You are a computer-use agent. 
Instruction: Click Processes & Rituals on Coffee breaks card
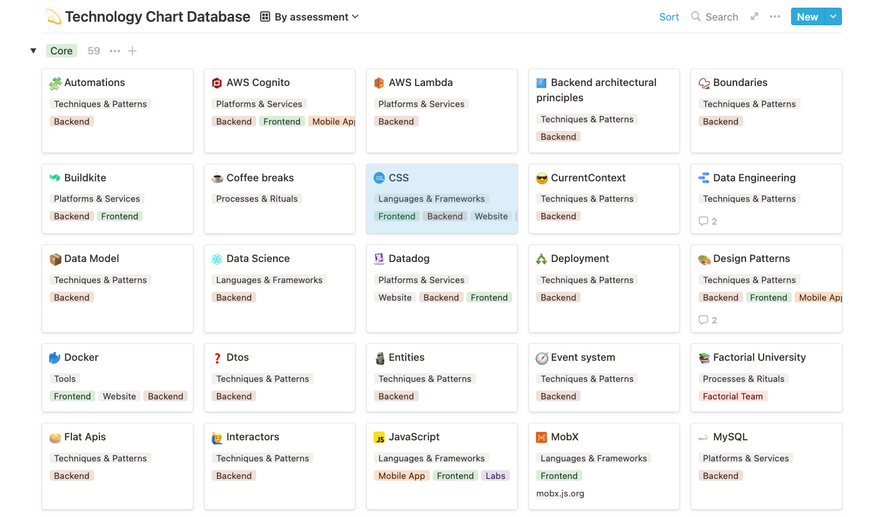pos(256,198)
